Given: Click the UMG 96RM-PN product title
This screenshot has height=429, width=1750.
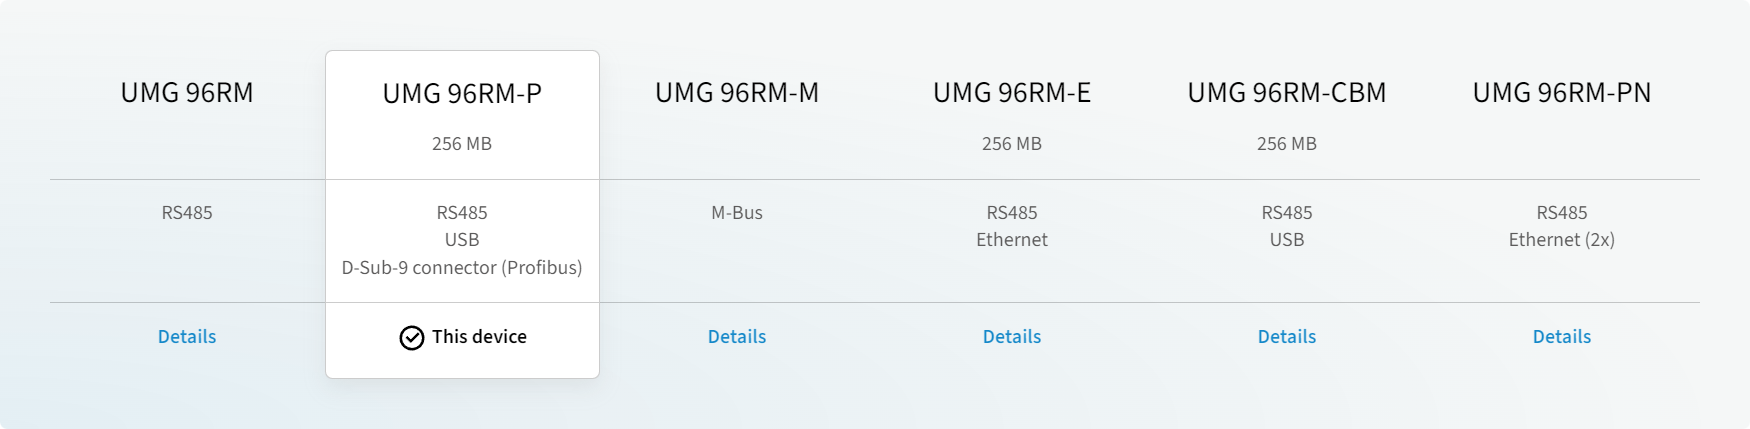Looking at the screenshot, I should pos(1562,93).
